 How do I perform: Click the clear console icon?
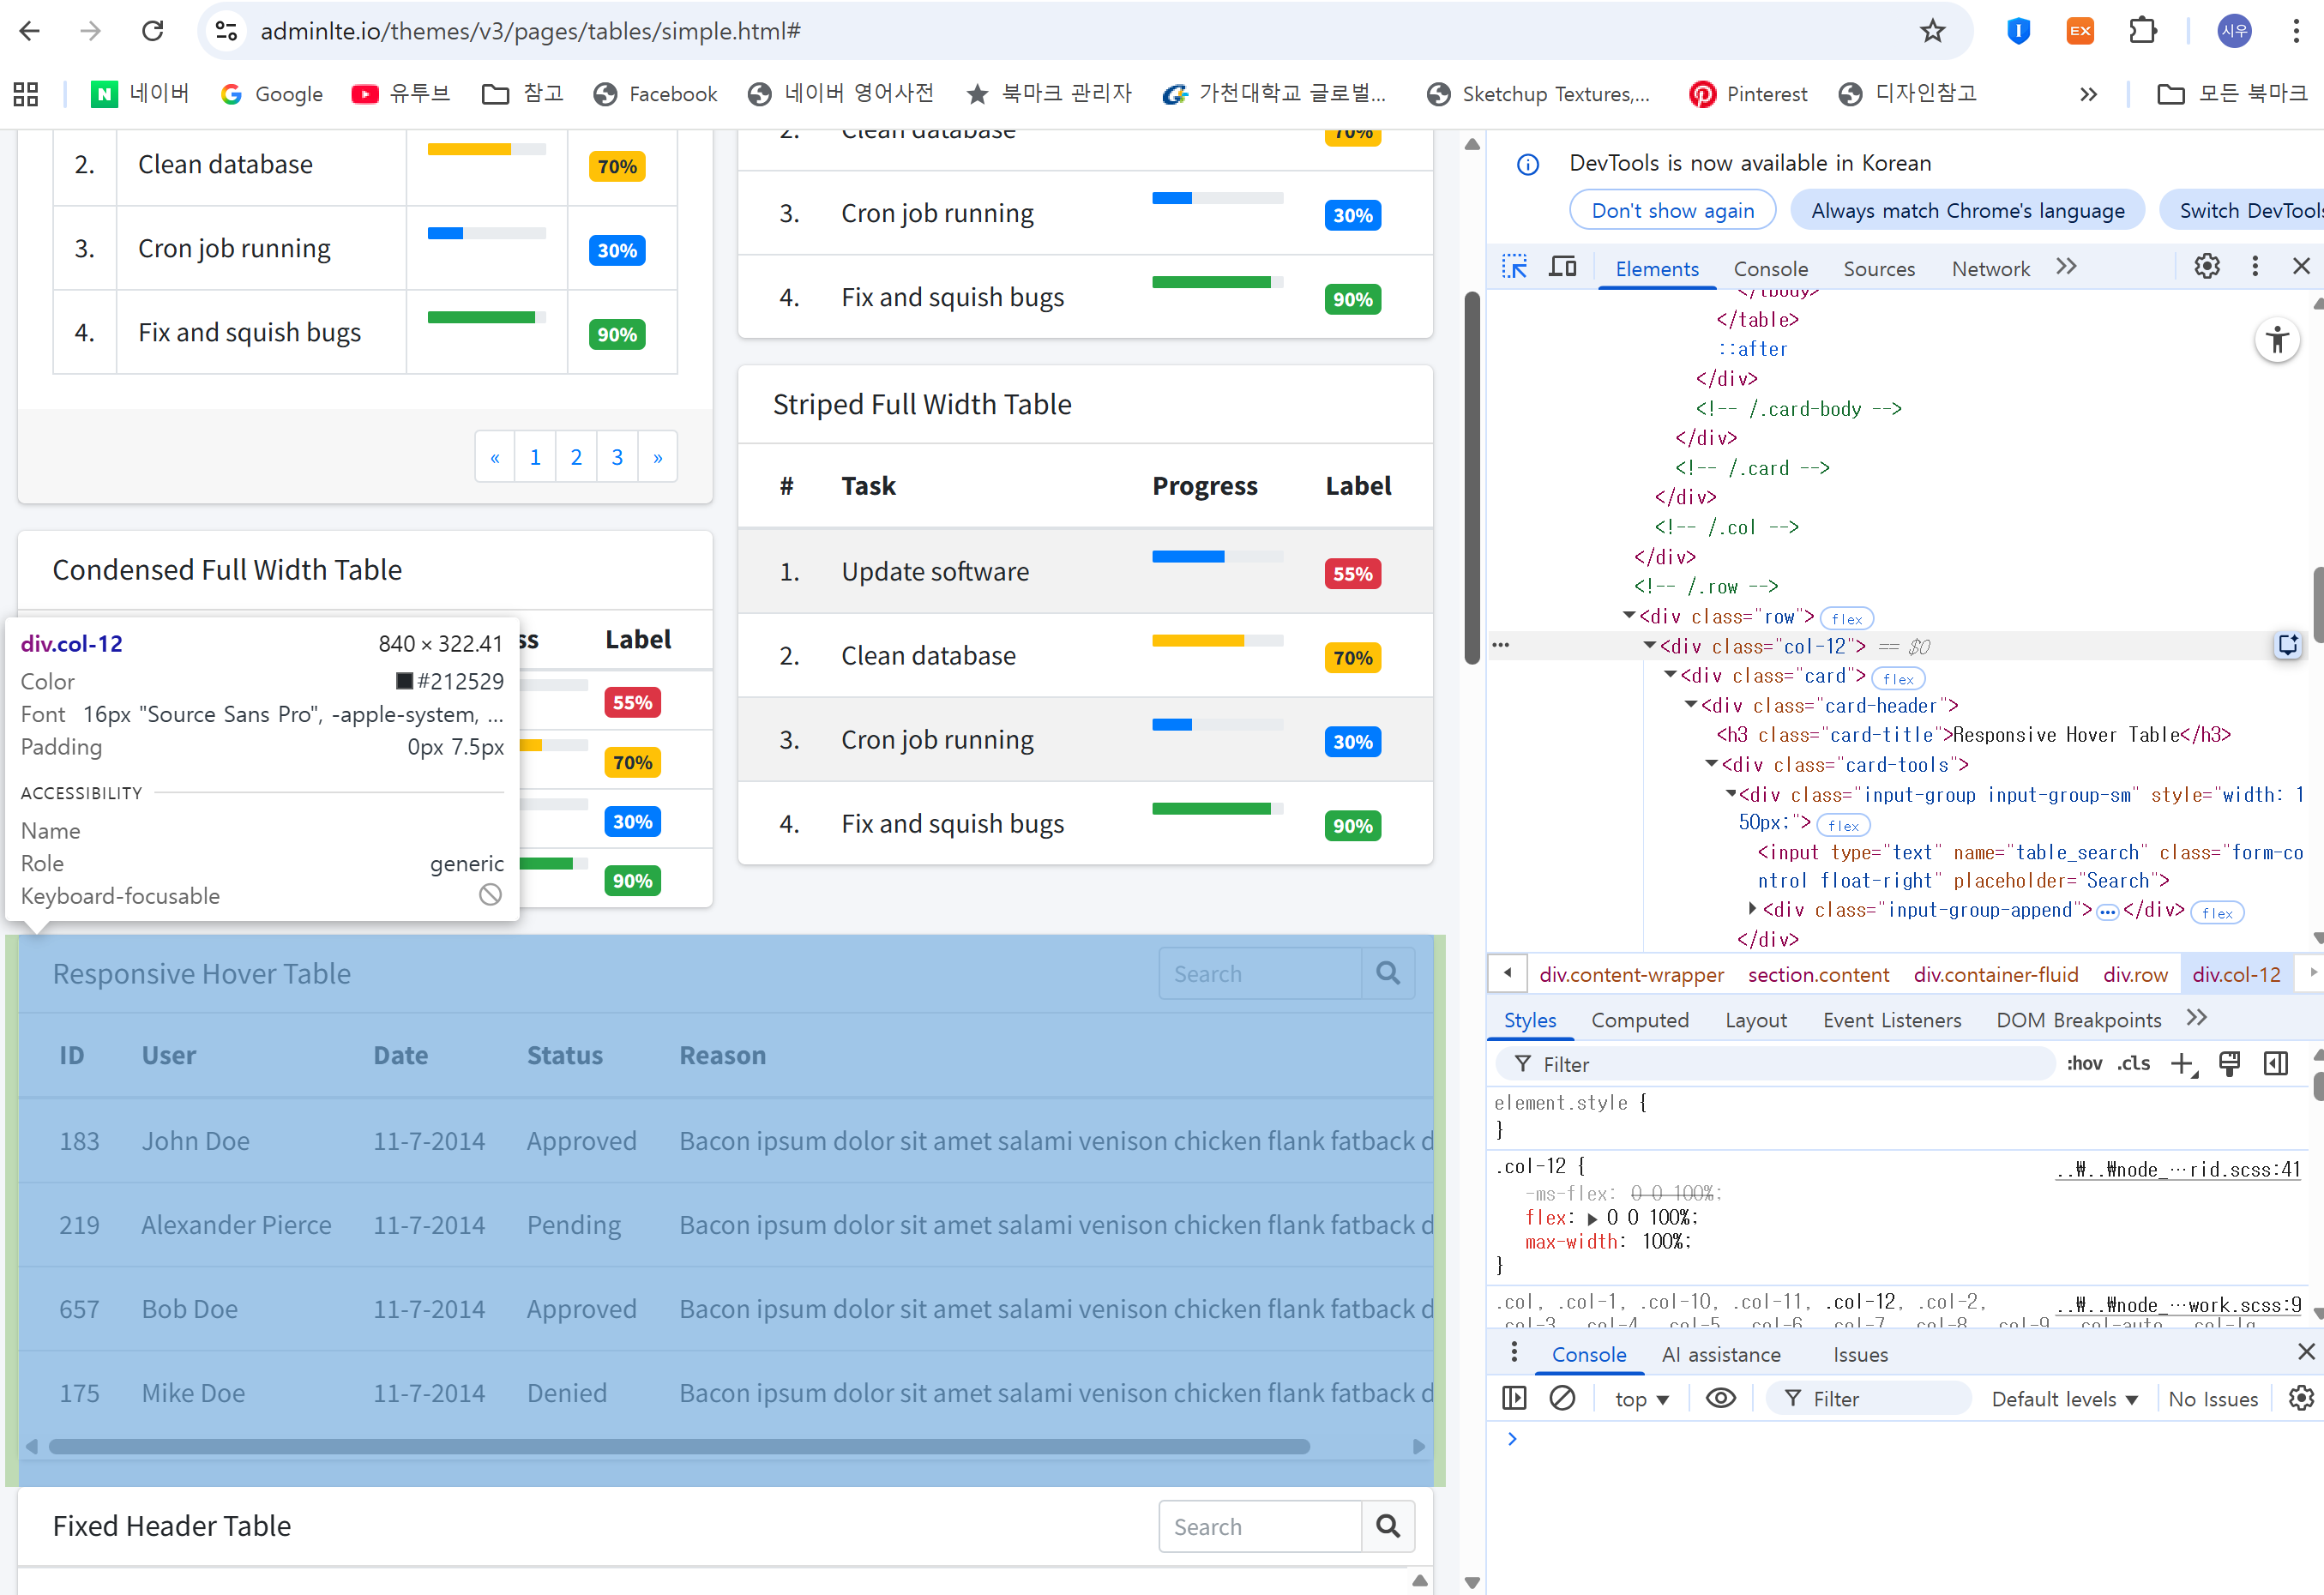1562,1398
